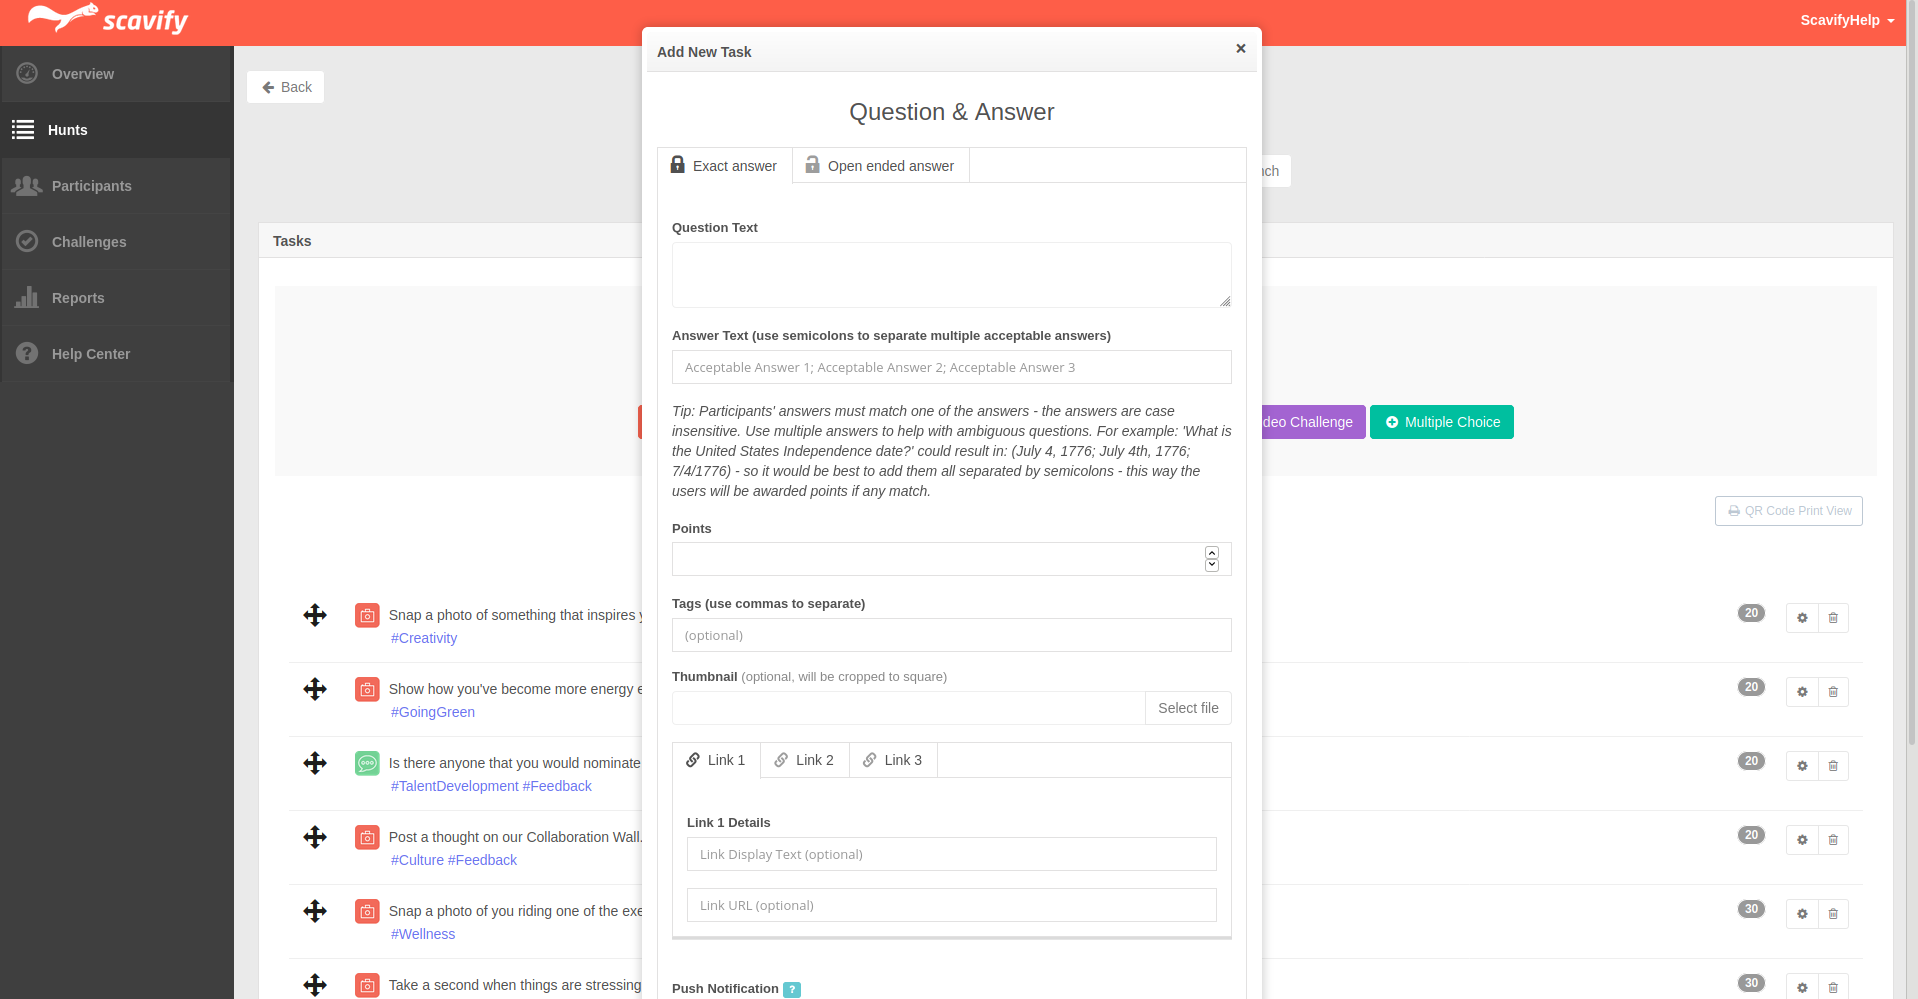Open QR Code Print View
The height and width of the screenshot is (999, 1918).
1788,511
